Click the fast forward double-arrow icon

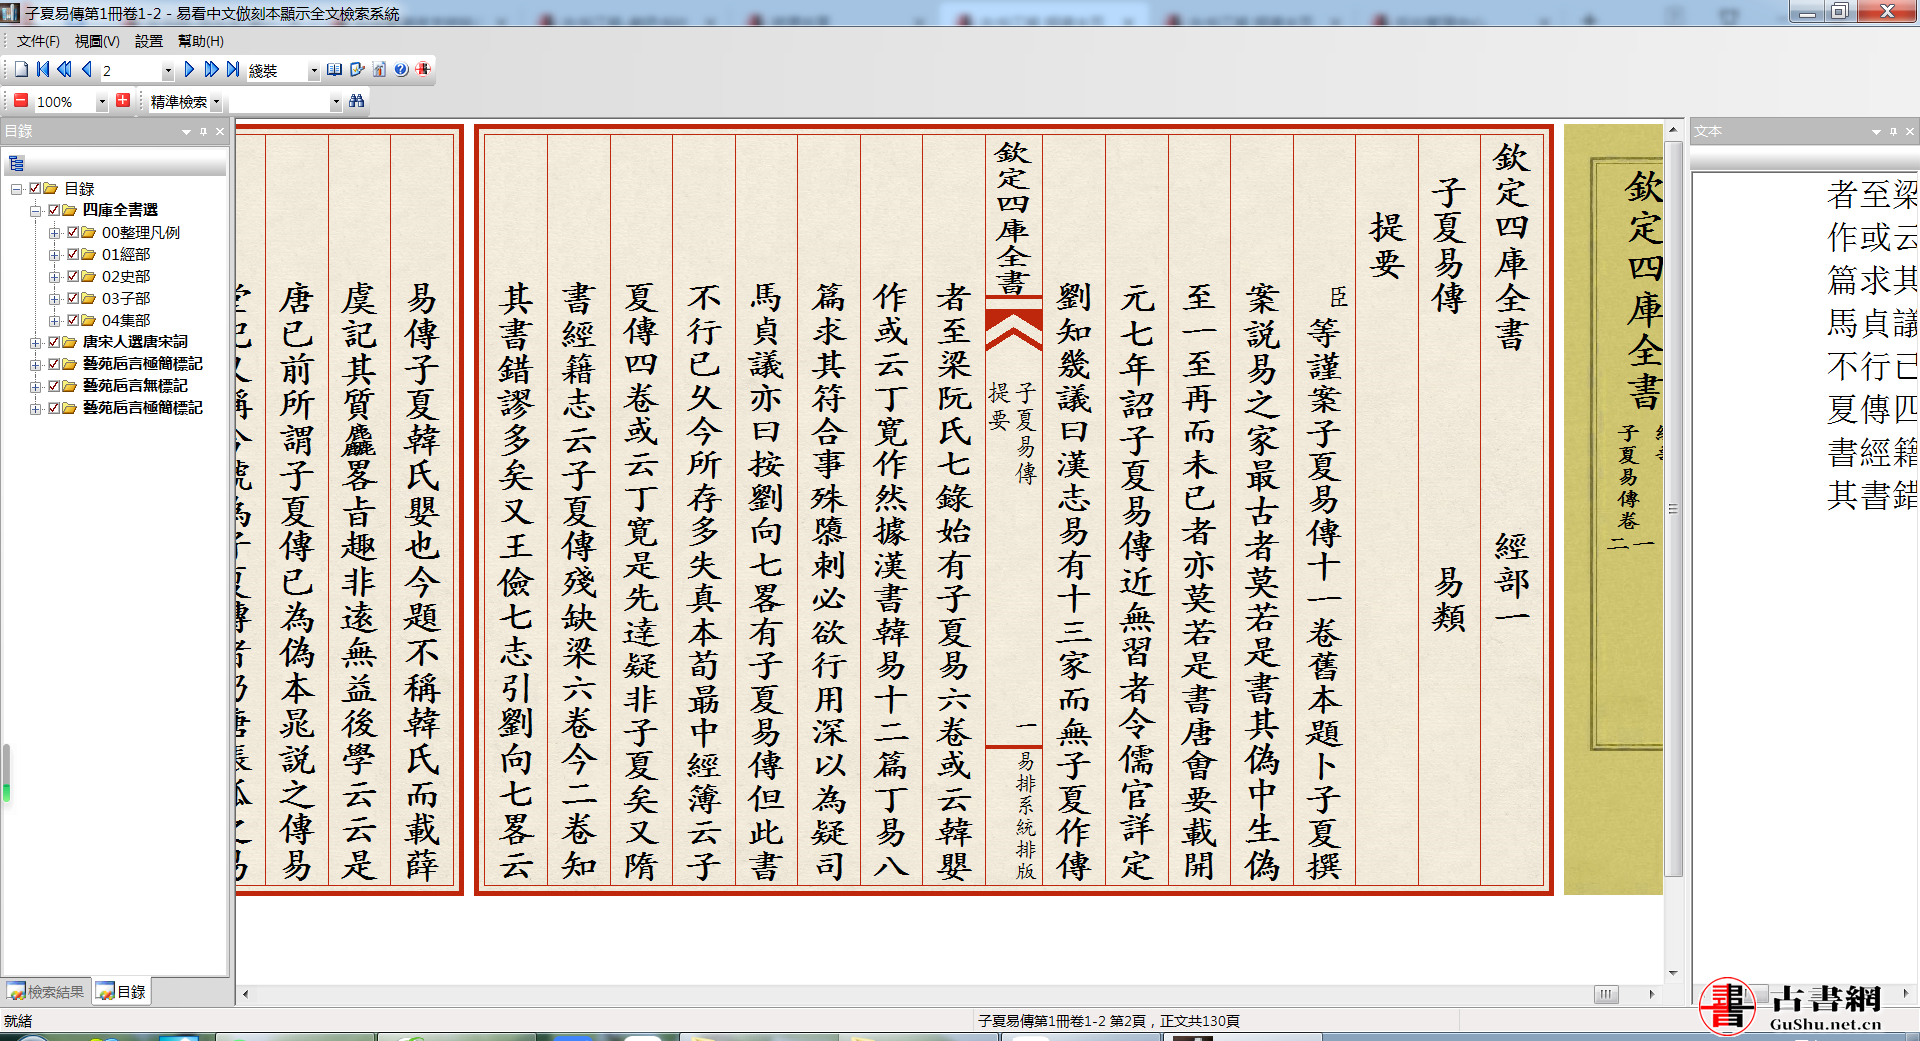tap(211, 69)
